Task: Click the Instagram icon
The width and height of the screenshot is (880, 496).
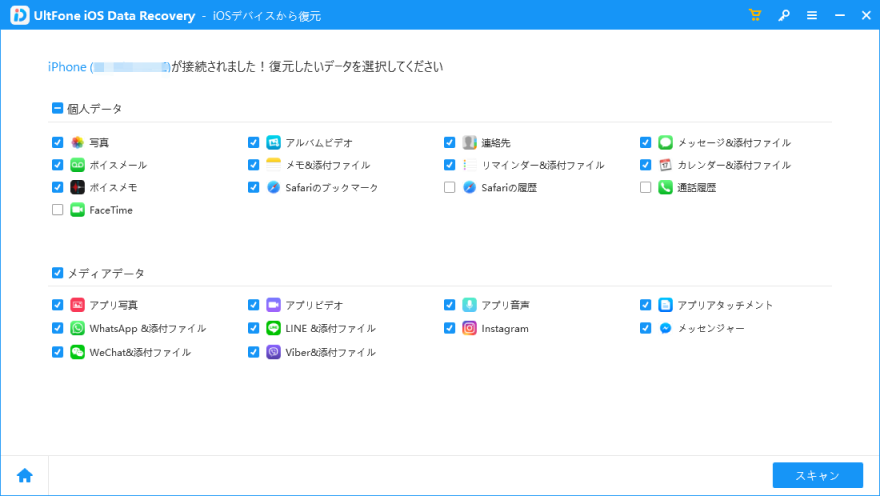Action: (470, 328)
